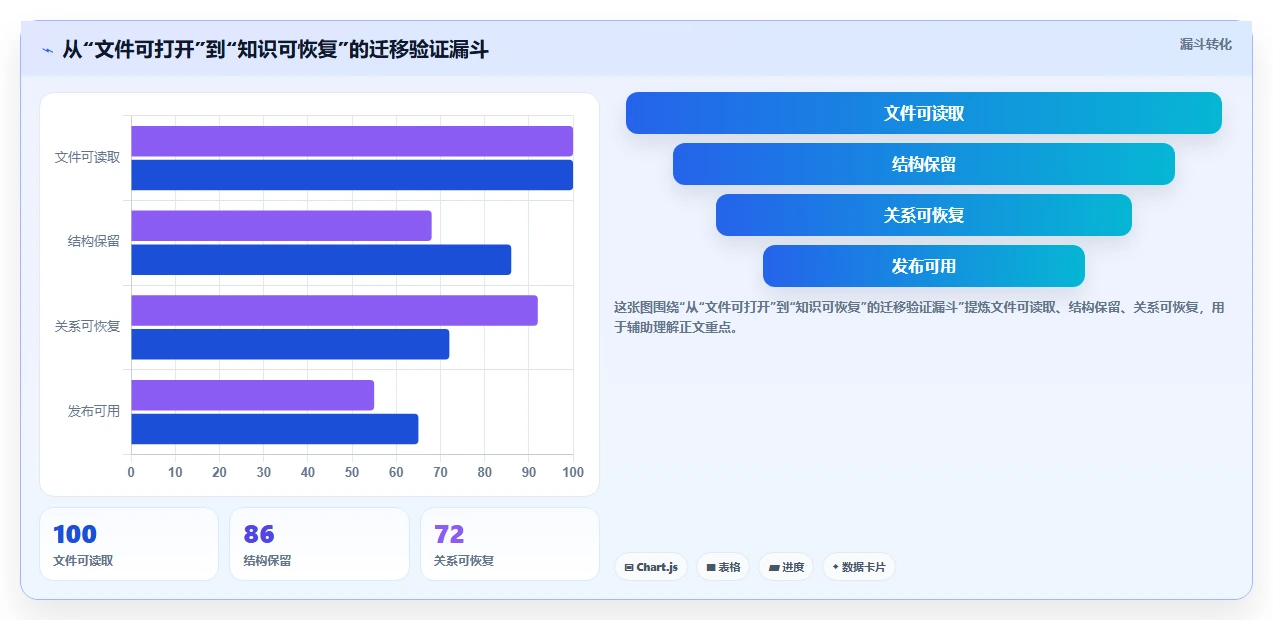1273x620 pixels.
Task: Click the blue bar for 结构保留
Action: tap(321, 260)
